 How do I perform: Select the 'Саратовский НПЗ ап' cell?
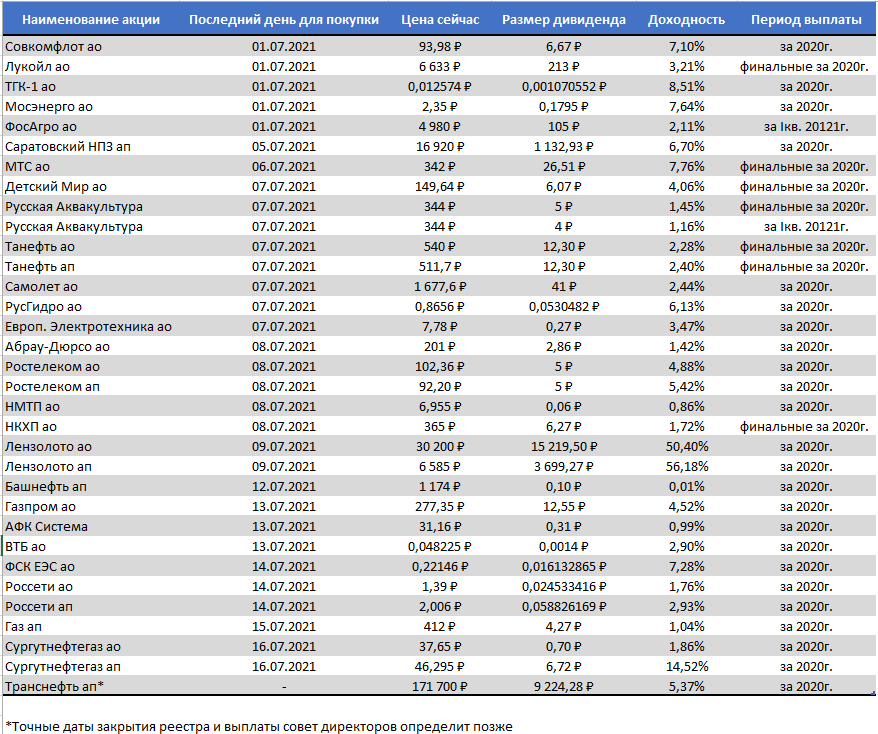pos(68,147)
